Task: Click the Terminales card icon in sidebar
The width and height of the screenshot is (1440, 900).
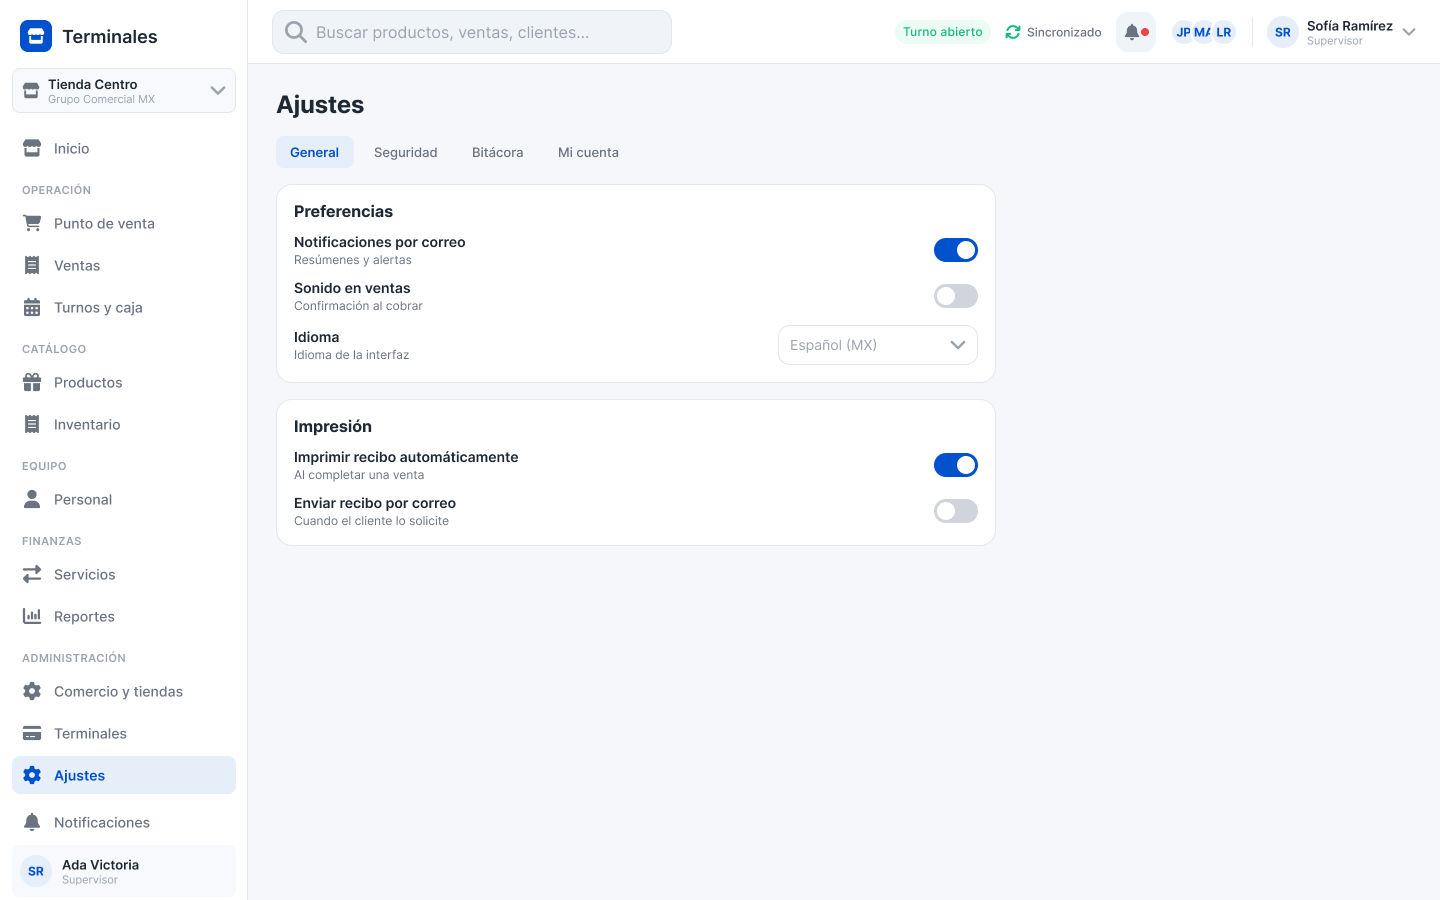Action: tap(32, 733)
